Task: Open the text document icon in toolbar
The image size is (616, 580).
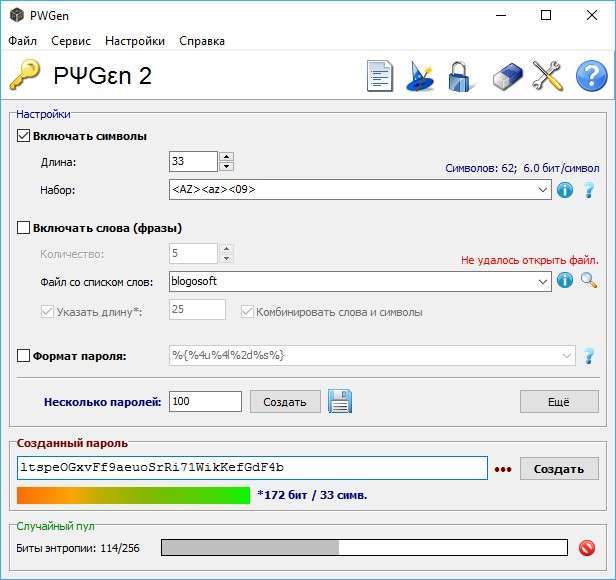Action: pos(380,76)
